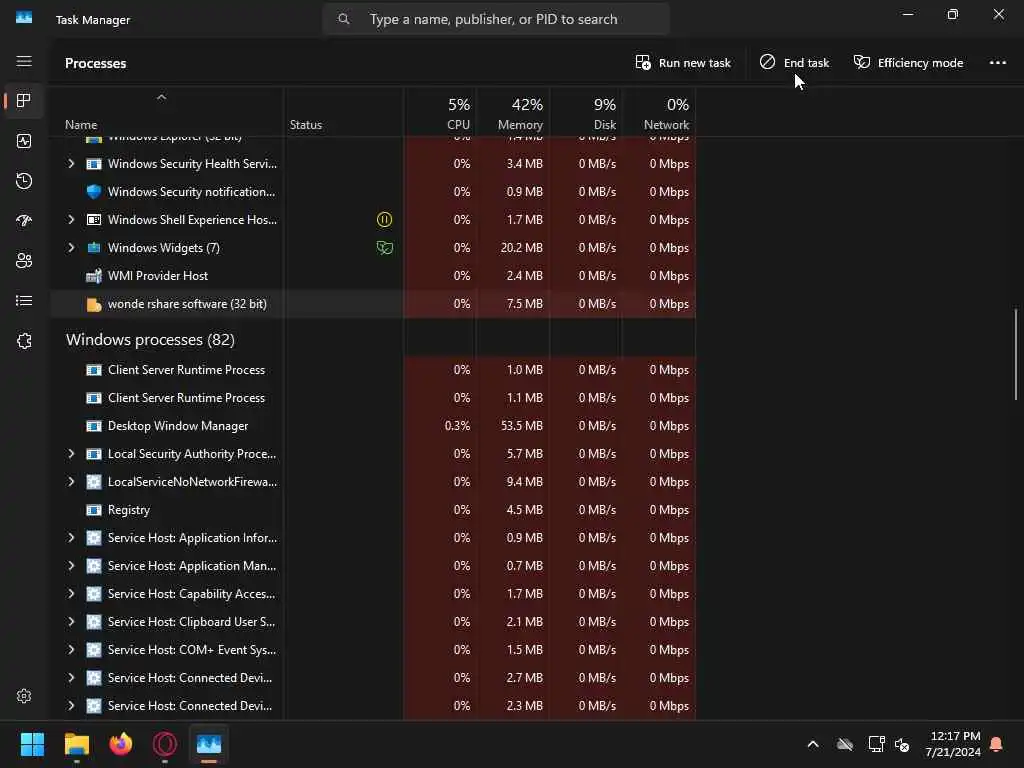Expand Service Host: Capability Access row
The image size is (1024, 768).
71,594
